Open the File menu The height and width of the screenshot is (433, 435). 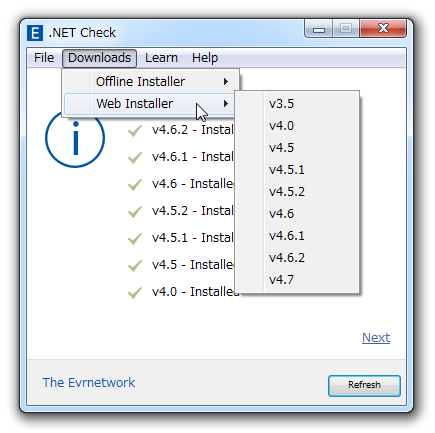point(44,58)
